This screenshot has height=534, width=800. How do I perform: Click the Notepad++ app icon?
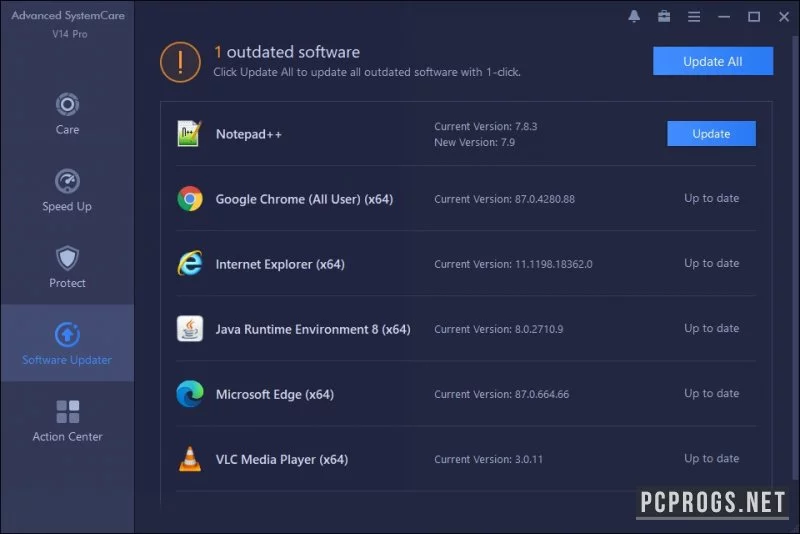tap(189, 134)
